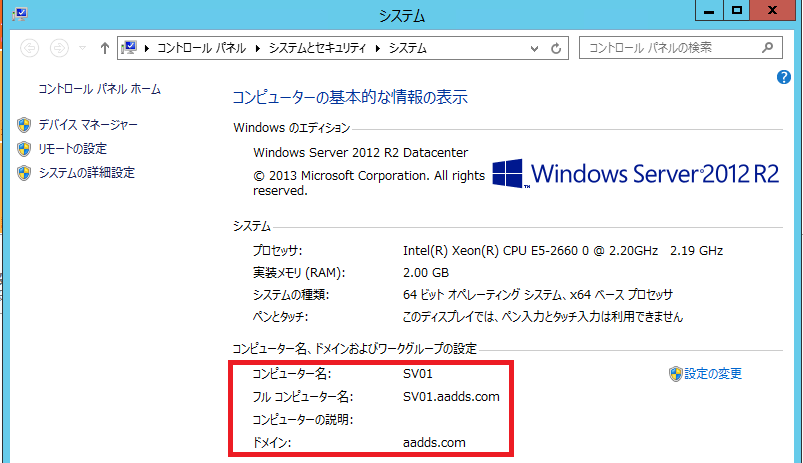Select the RAM value 2.00 GB
The image size is (803, 463).
pyautogui.click(x=426, y=272)
